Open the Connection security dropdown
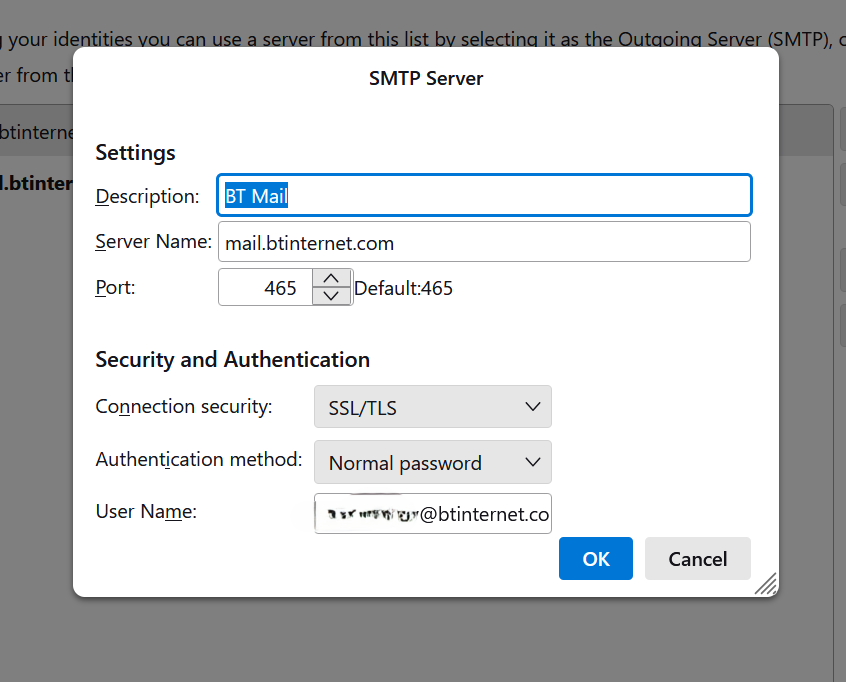Screen dimensions: 846x682 (x=433, y=407)
